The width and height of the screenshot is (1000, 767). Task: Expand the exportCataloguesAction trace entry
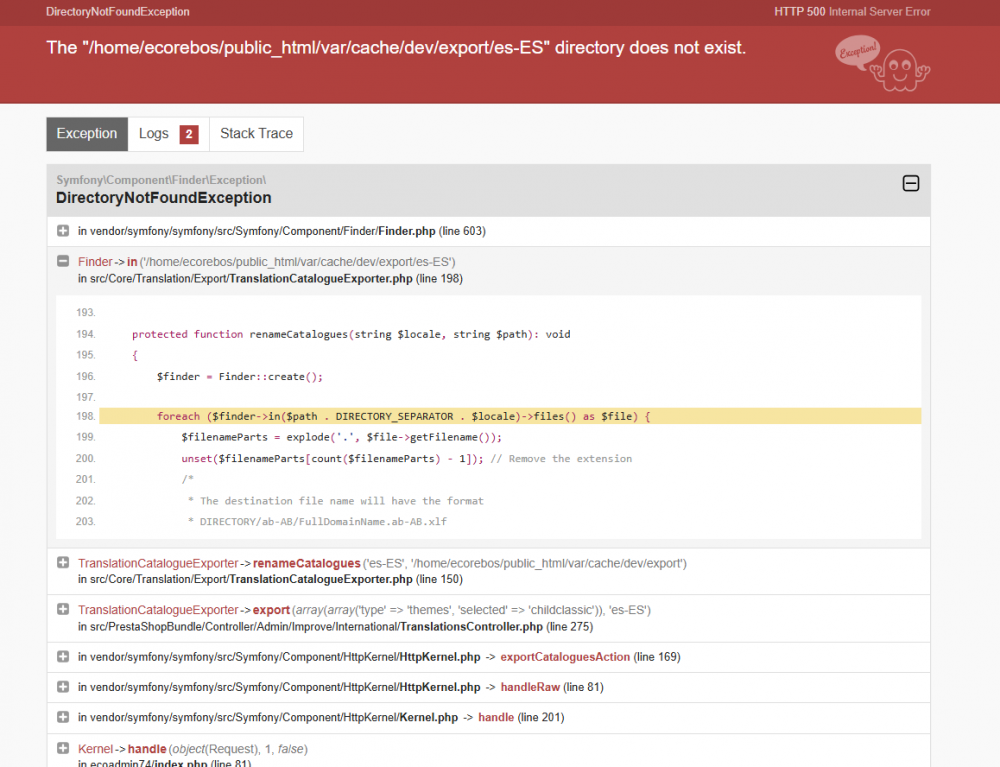pyautogui.click(x=62, y=657)
